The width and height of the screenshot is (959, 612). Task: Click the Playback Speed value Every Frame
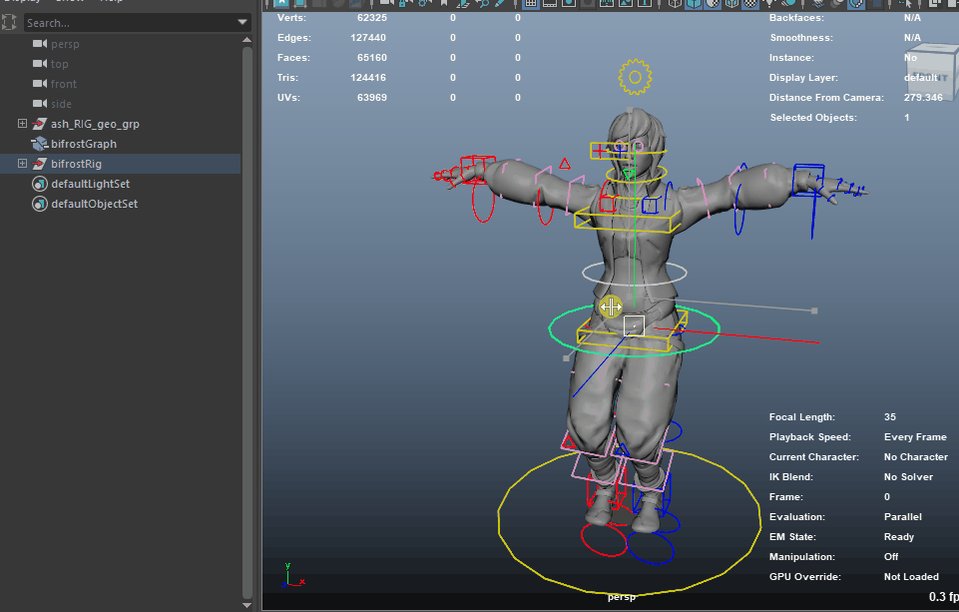(x=915, y=437)
